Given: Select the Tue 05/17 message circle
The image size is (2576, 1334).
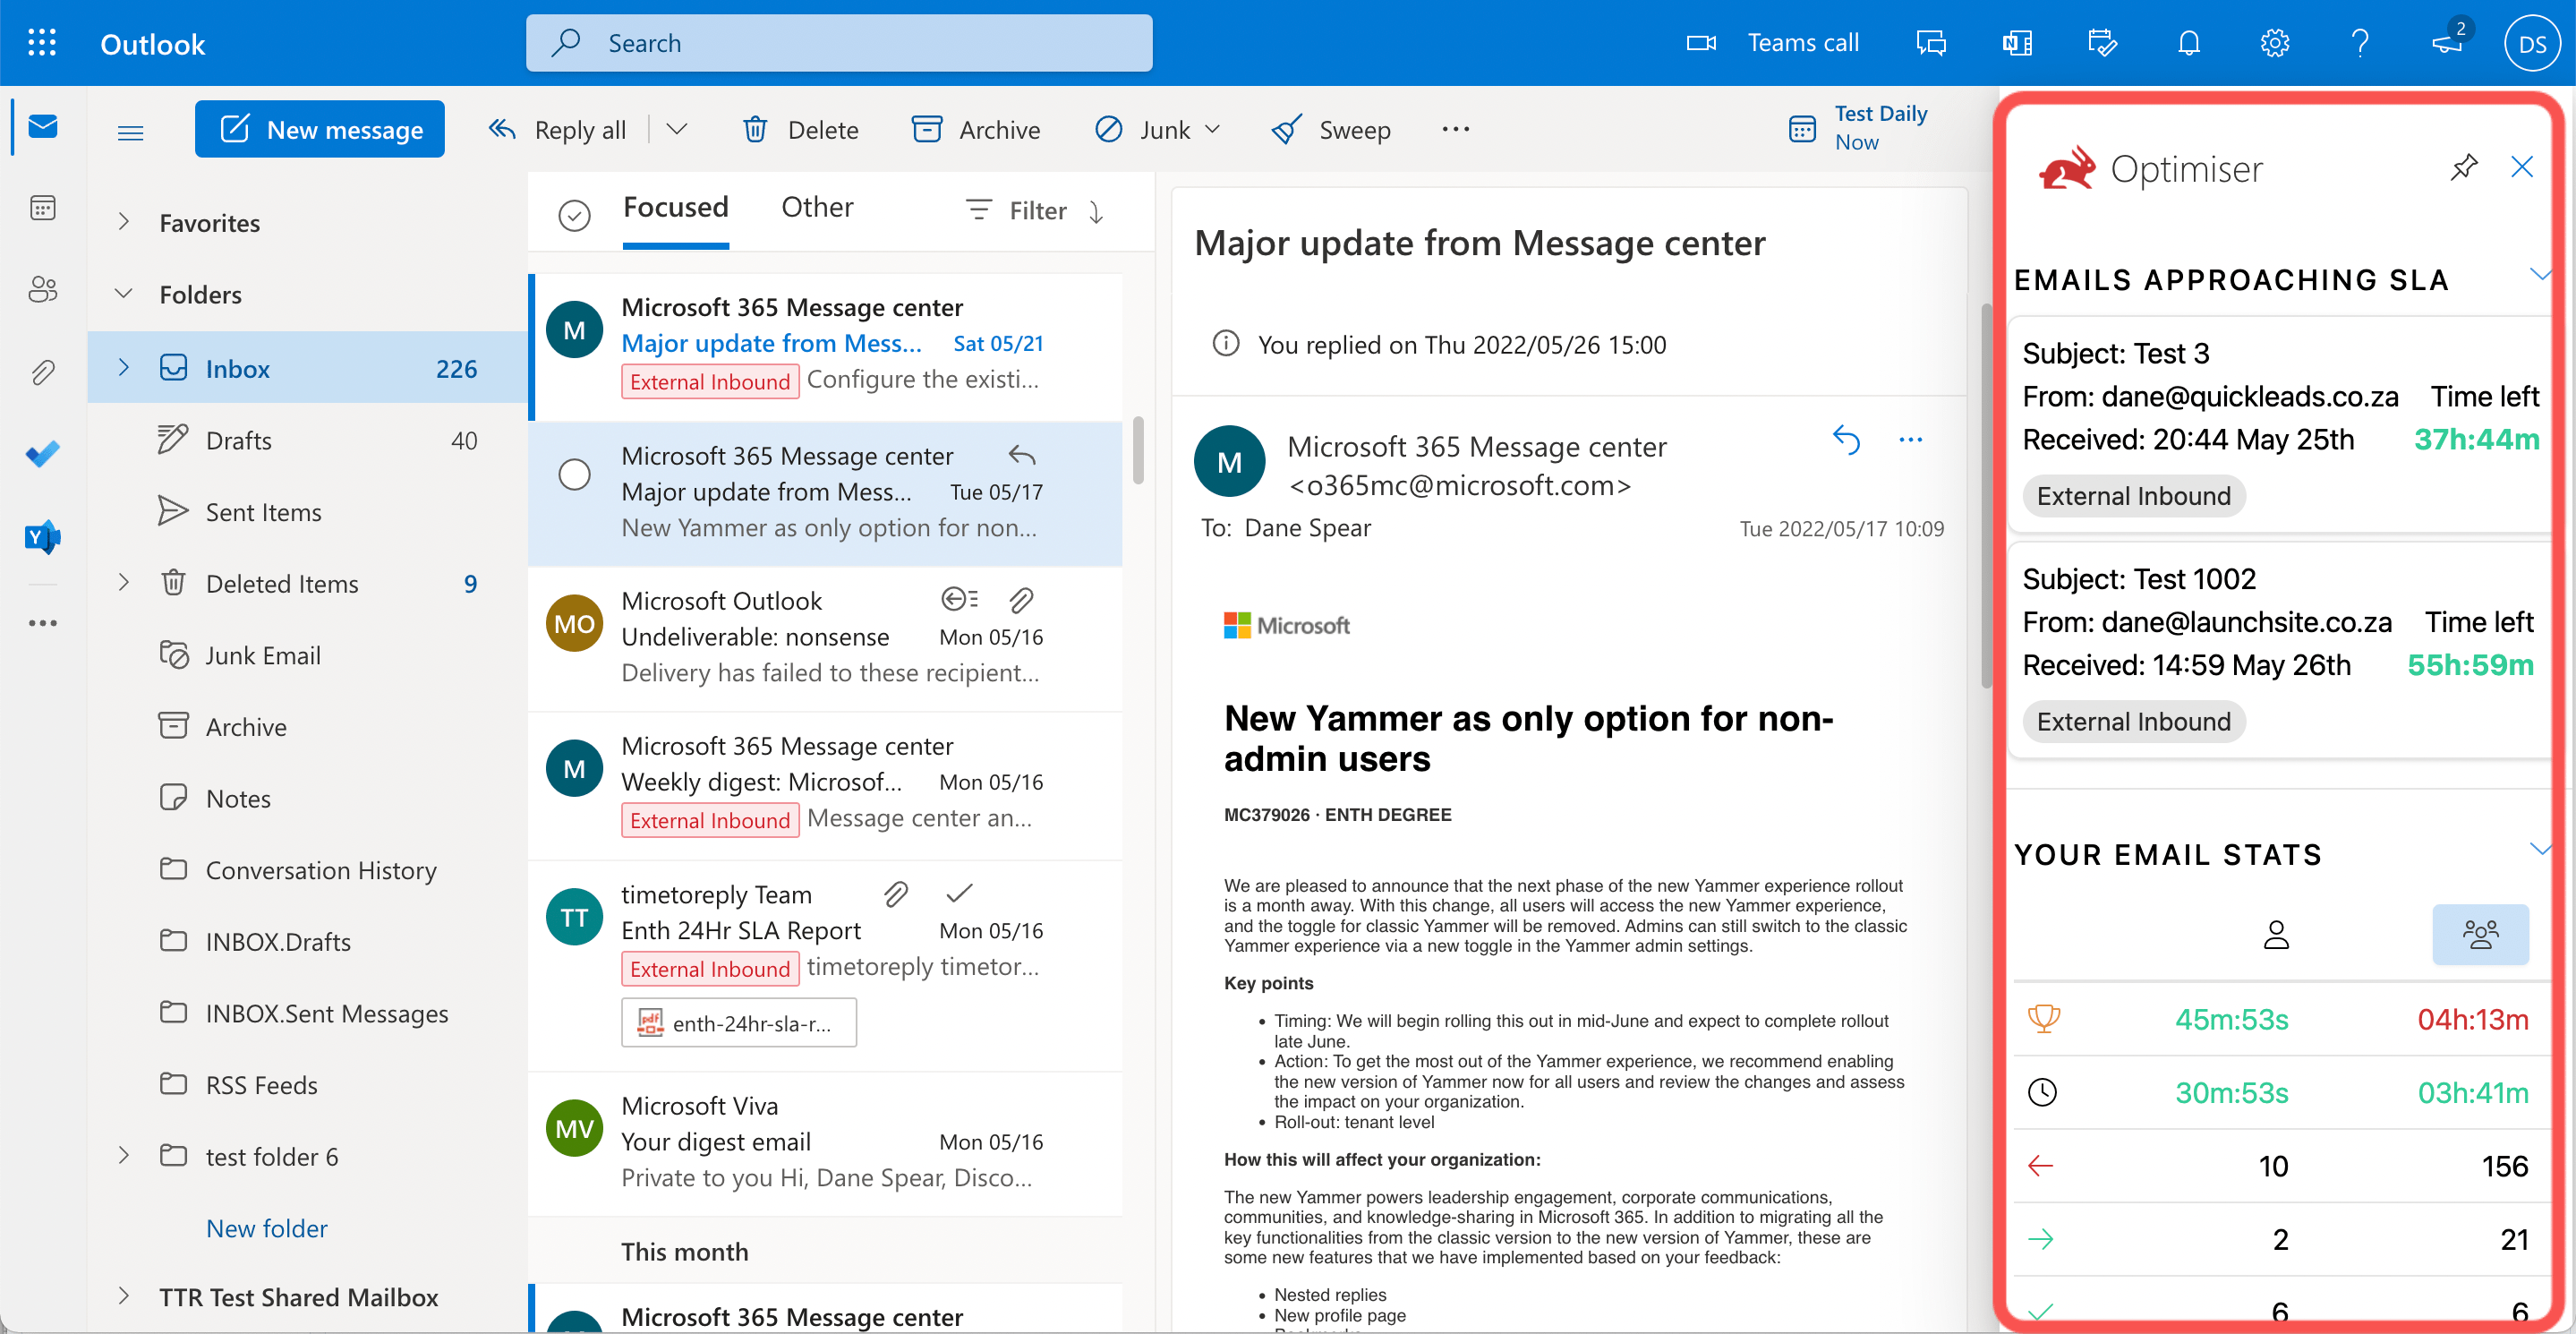Looking at the screenshot, I should [574, 474].
